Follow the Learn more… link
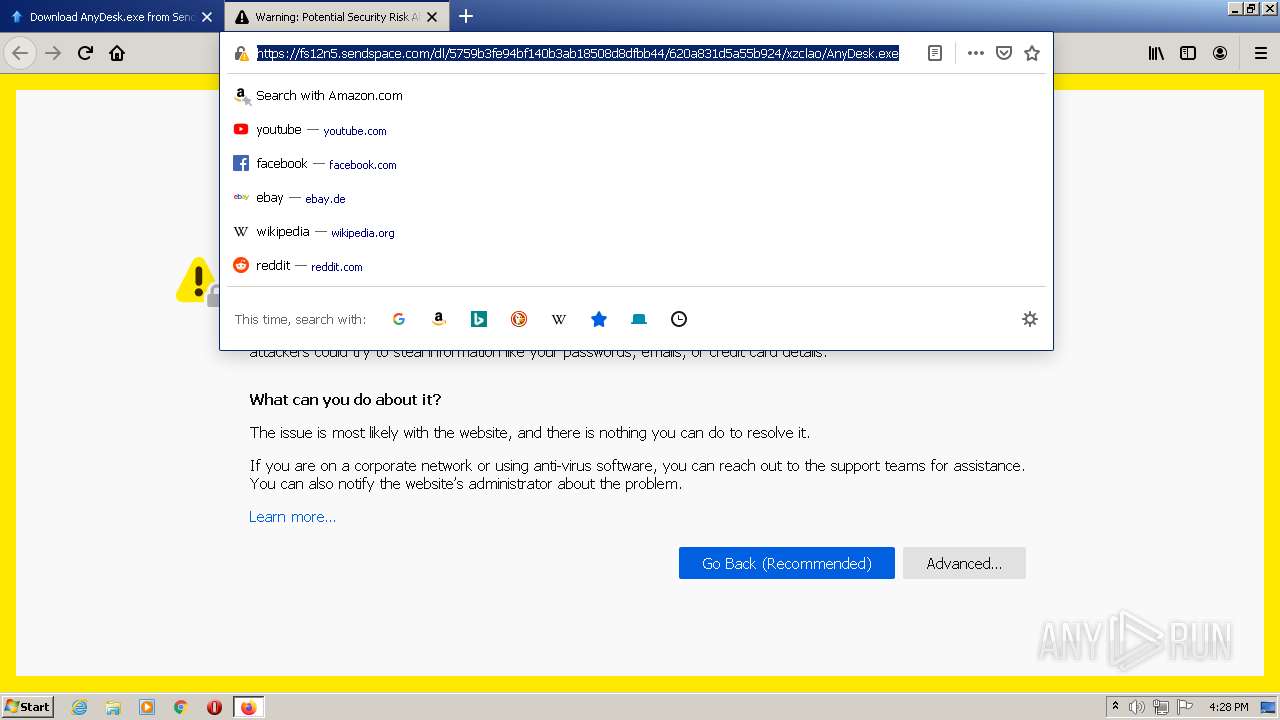 292,517
